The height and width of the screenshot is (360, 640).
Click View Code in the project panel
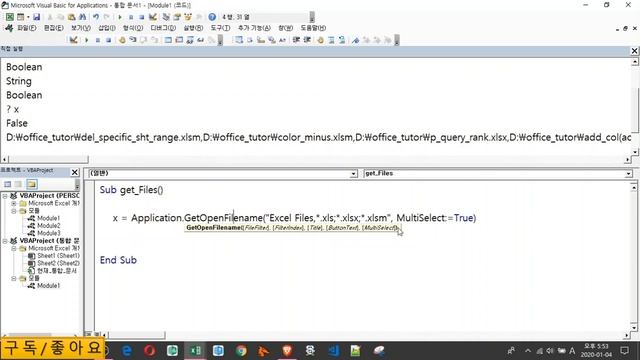[7, 184]
